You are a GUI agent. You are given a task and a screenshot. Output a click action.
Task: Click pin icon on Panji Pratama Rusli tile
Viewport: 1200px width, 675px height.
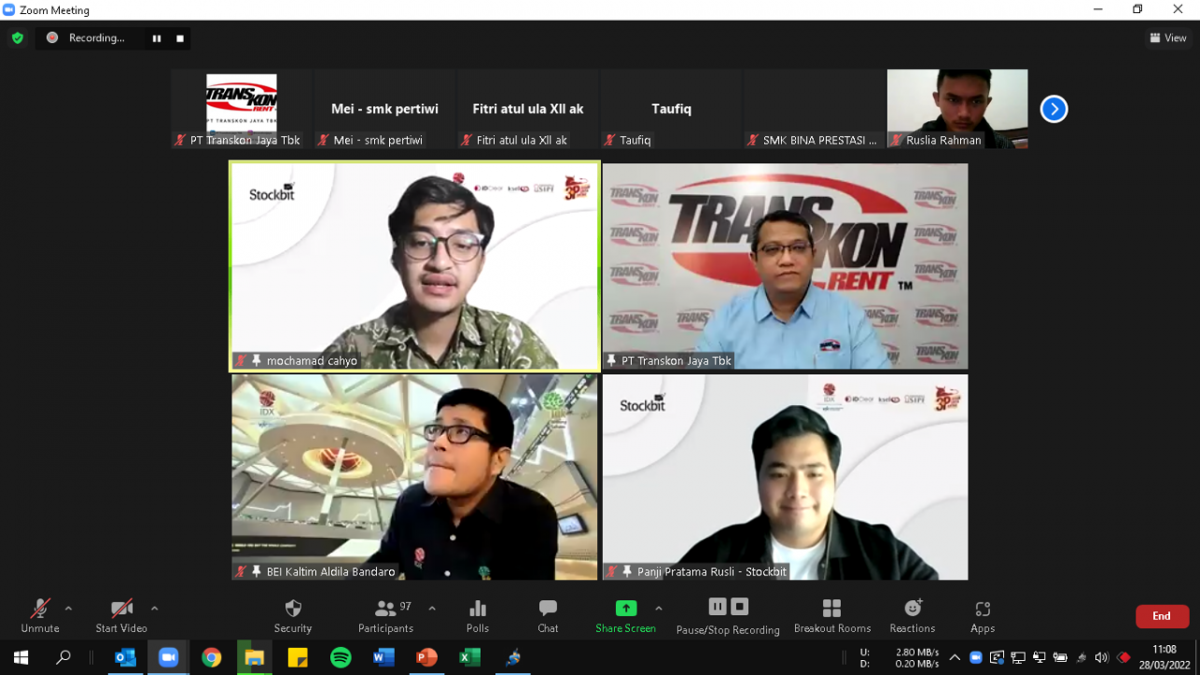point(627,572)
